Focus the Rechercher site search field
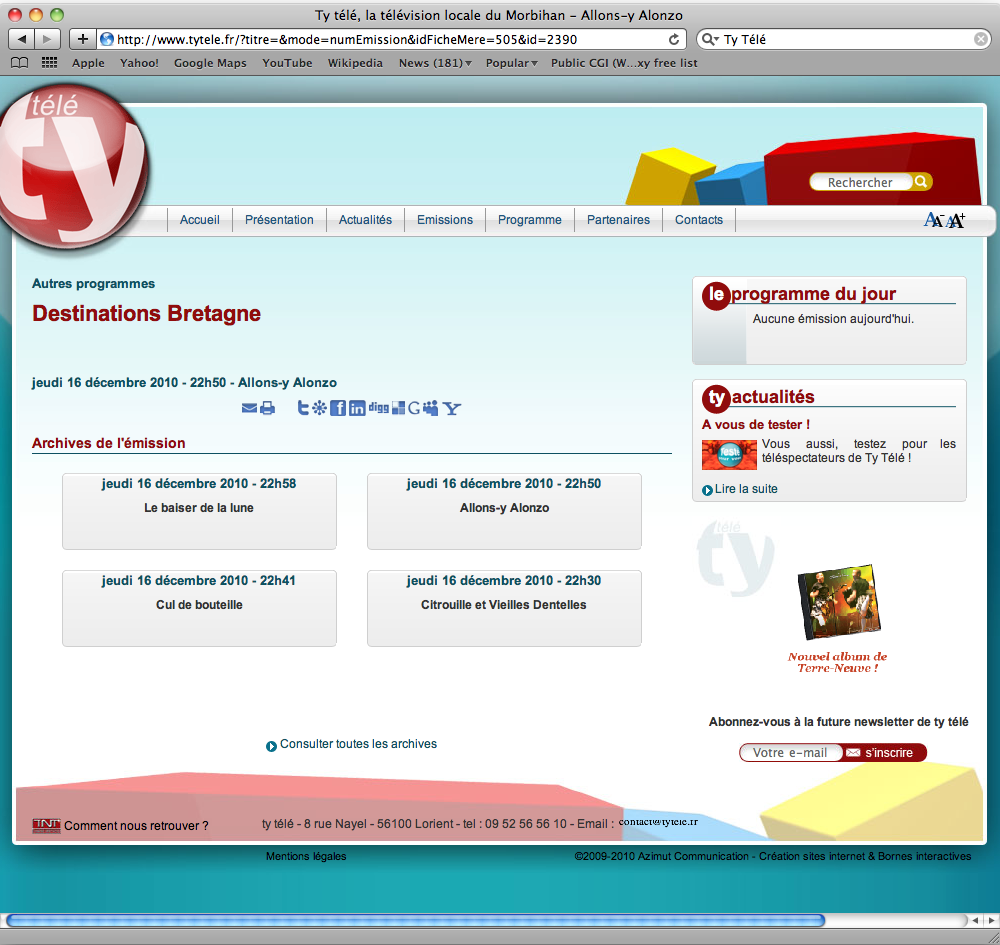This screenshot has height=945, width=1000. tap(860, 182)
